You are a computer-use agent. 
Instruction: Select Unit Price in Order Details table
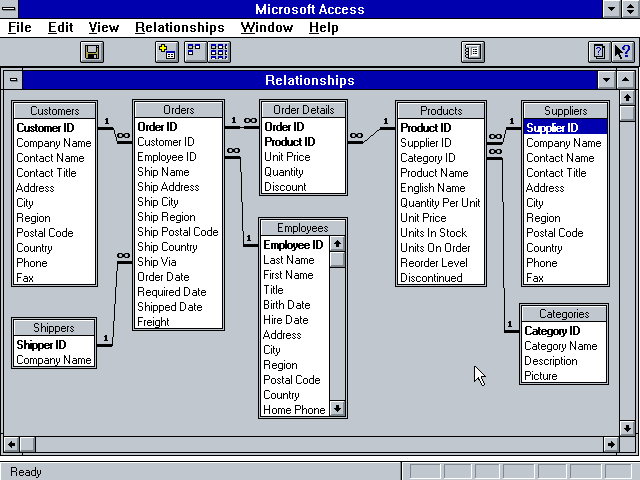(x=287, y=157)
